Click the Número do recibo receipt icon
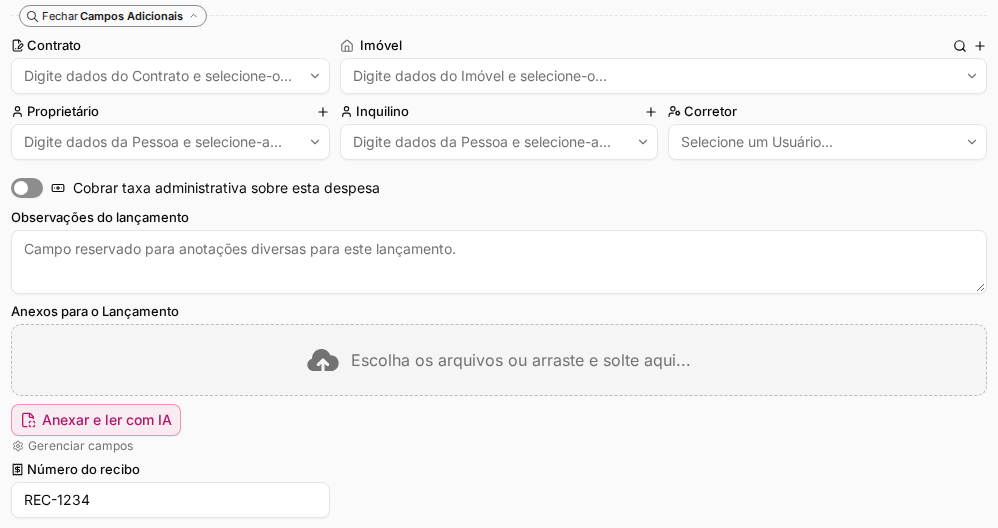Image resolution: width=998 pixels, height=528 pixels. 18,470
